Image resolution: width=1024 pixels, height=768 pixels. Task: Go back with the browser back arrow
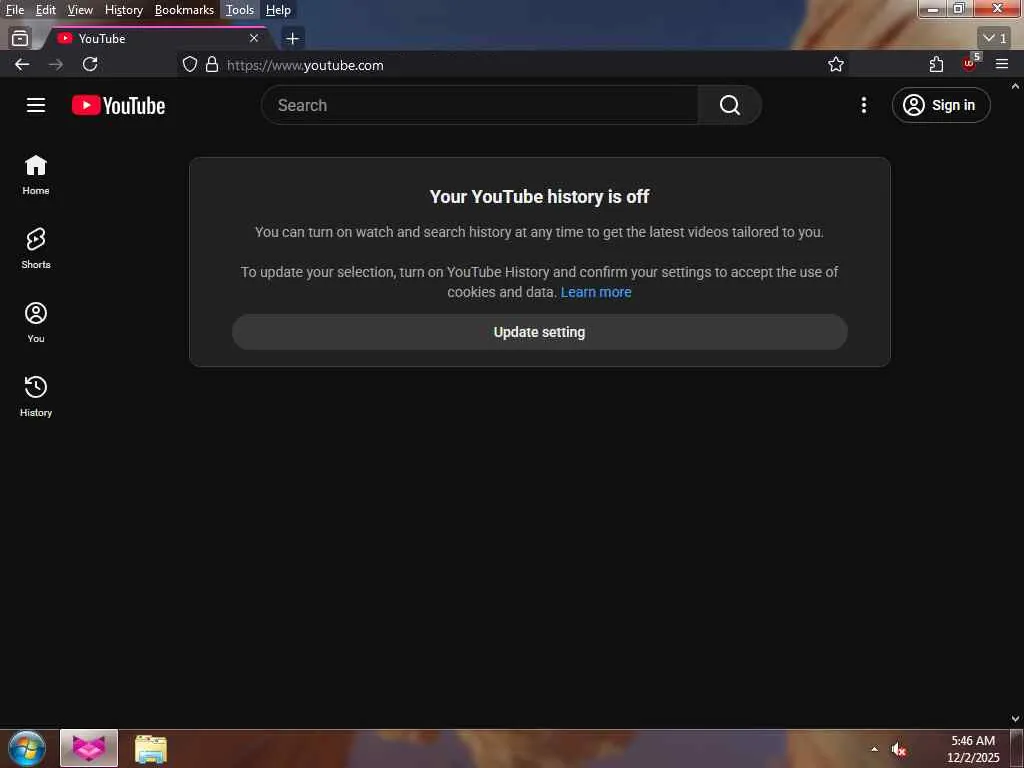22,64
